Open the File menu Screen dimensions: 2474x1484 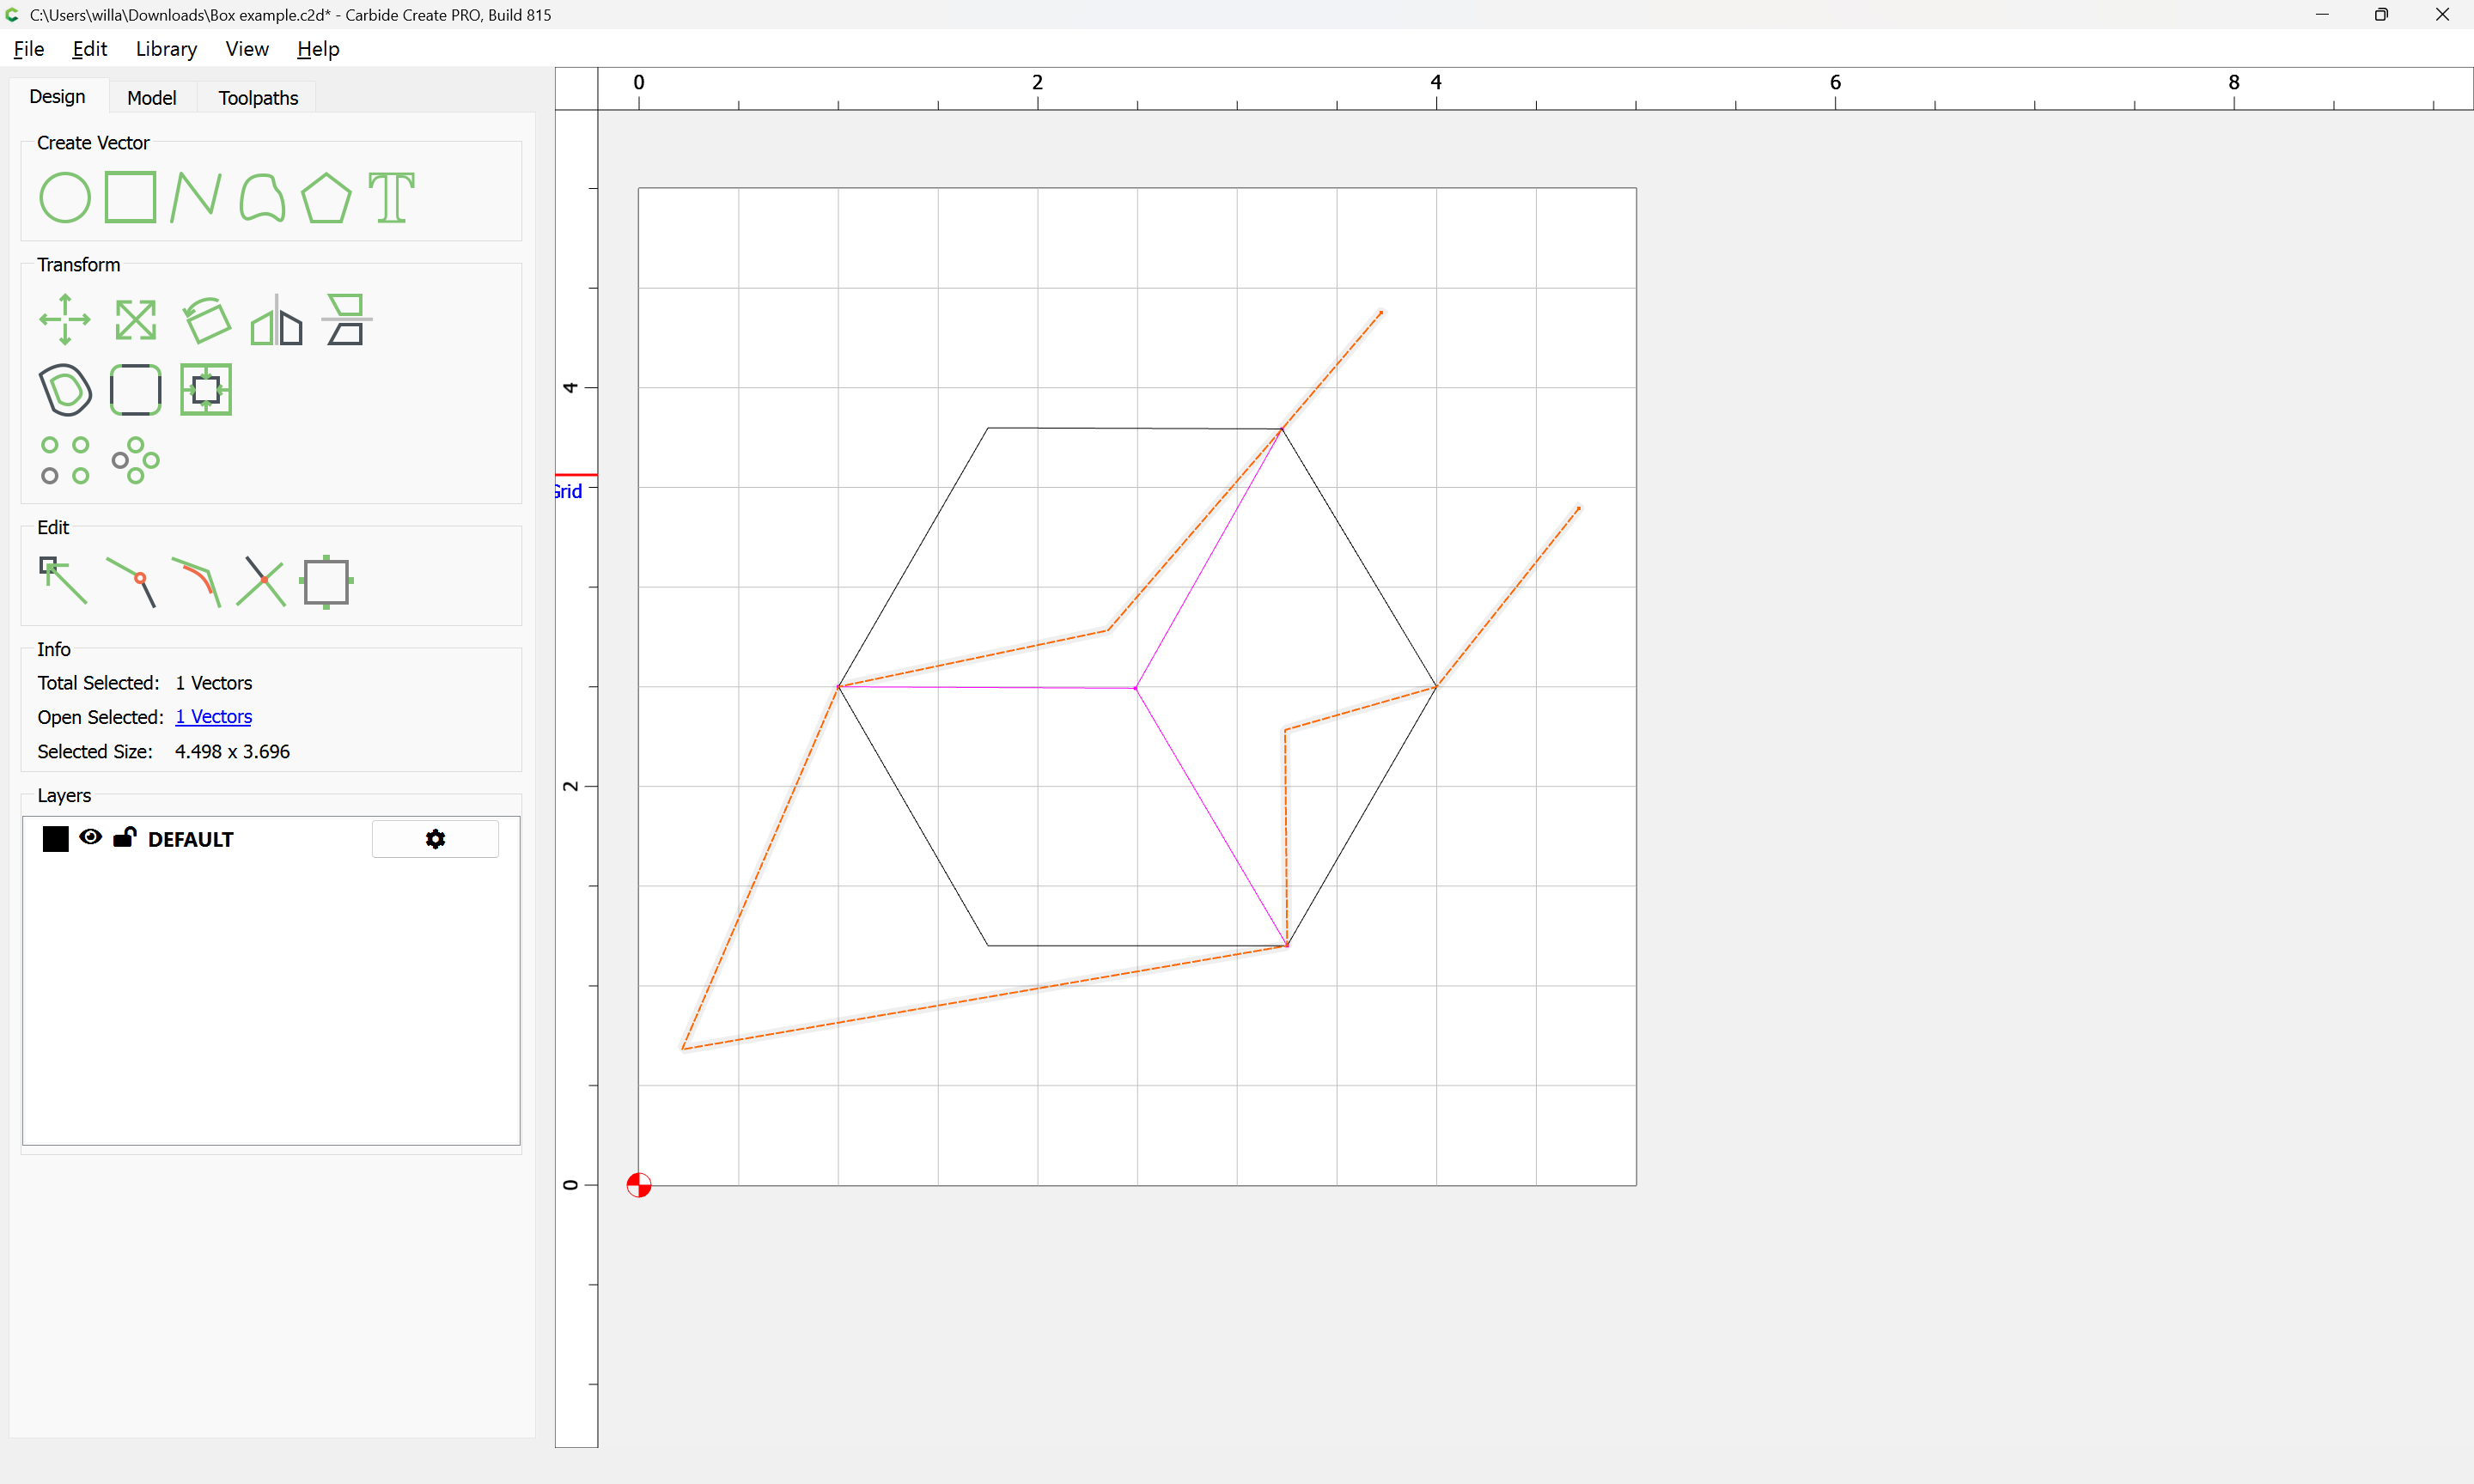29,49
